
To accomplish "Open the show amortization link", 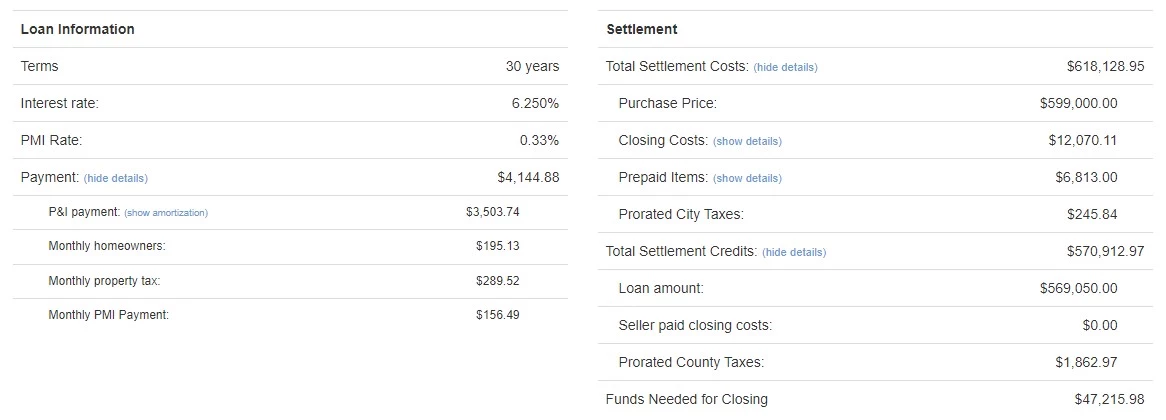I will [x=166, y=213].
